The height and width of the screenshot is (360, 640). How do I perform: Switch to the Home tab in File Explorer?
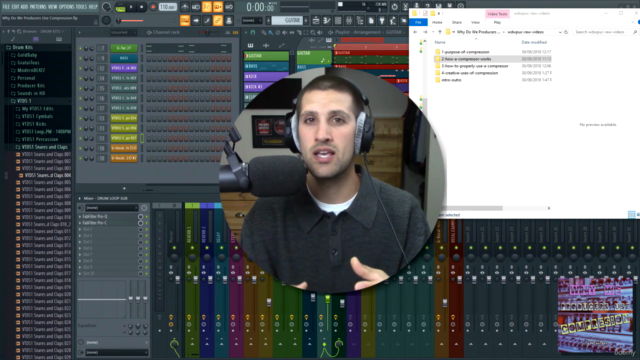437,22
